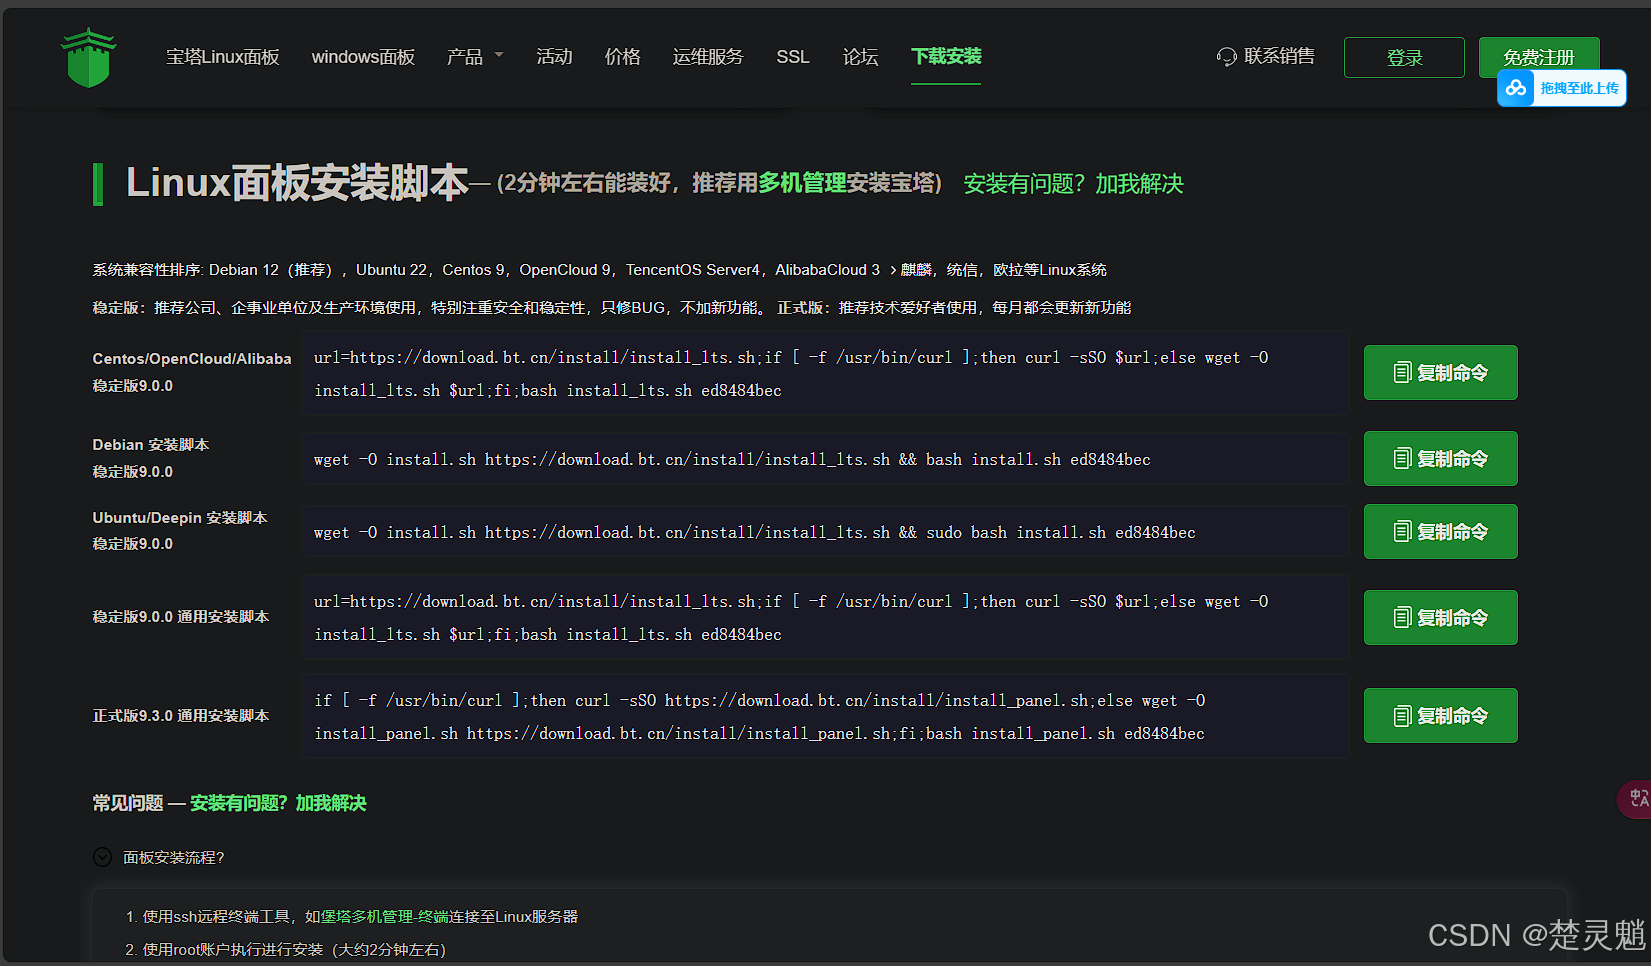The height and width of the screenshot is (966, 1651).
Task: Copy the Debian 安装脚本 command
Action: pos(1440,459)
